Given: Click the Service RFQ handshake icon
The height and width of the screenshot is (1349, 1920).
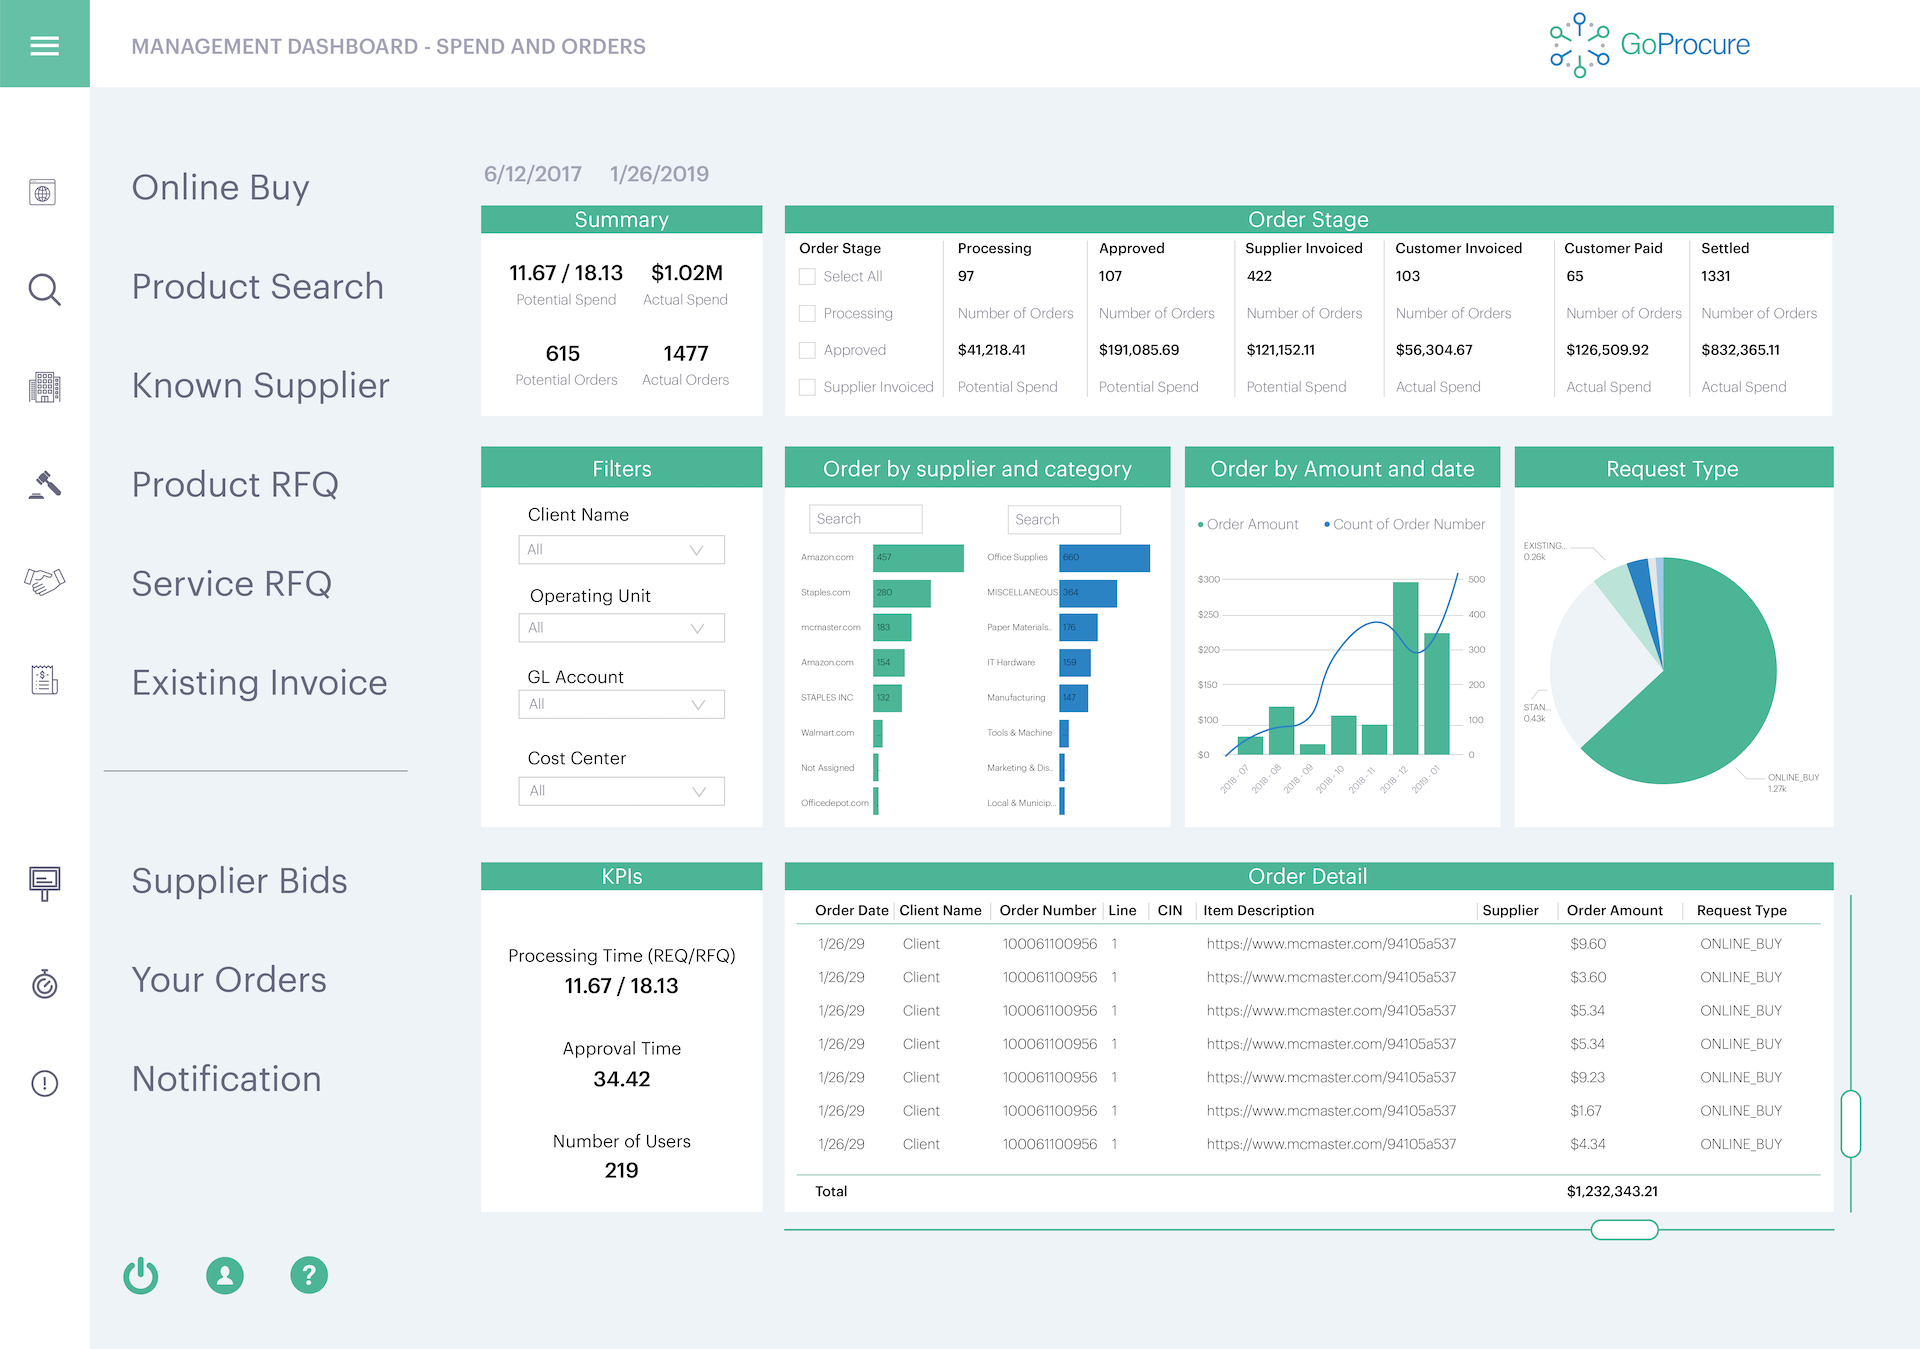Looking at the screenshot, I should [44, 581].
